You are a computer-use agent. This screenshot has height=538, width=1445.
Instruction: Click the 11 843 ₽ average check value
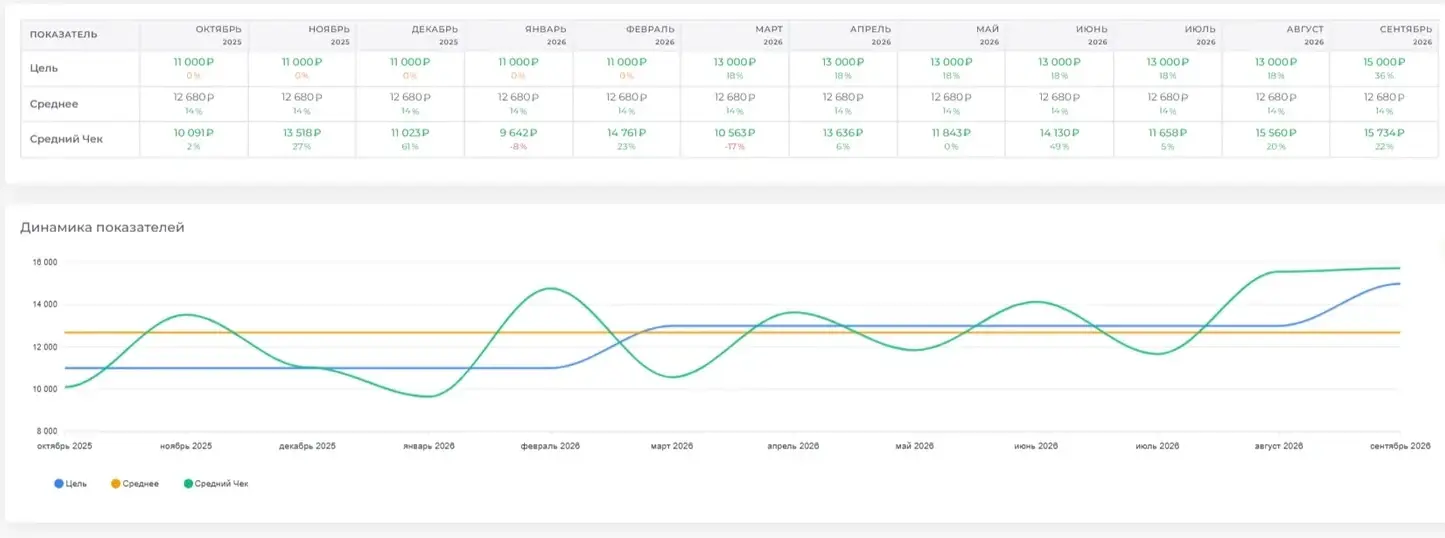(x=951, y=133)
